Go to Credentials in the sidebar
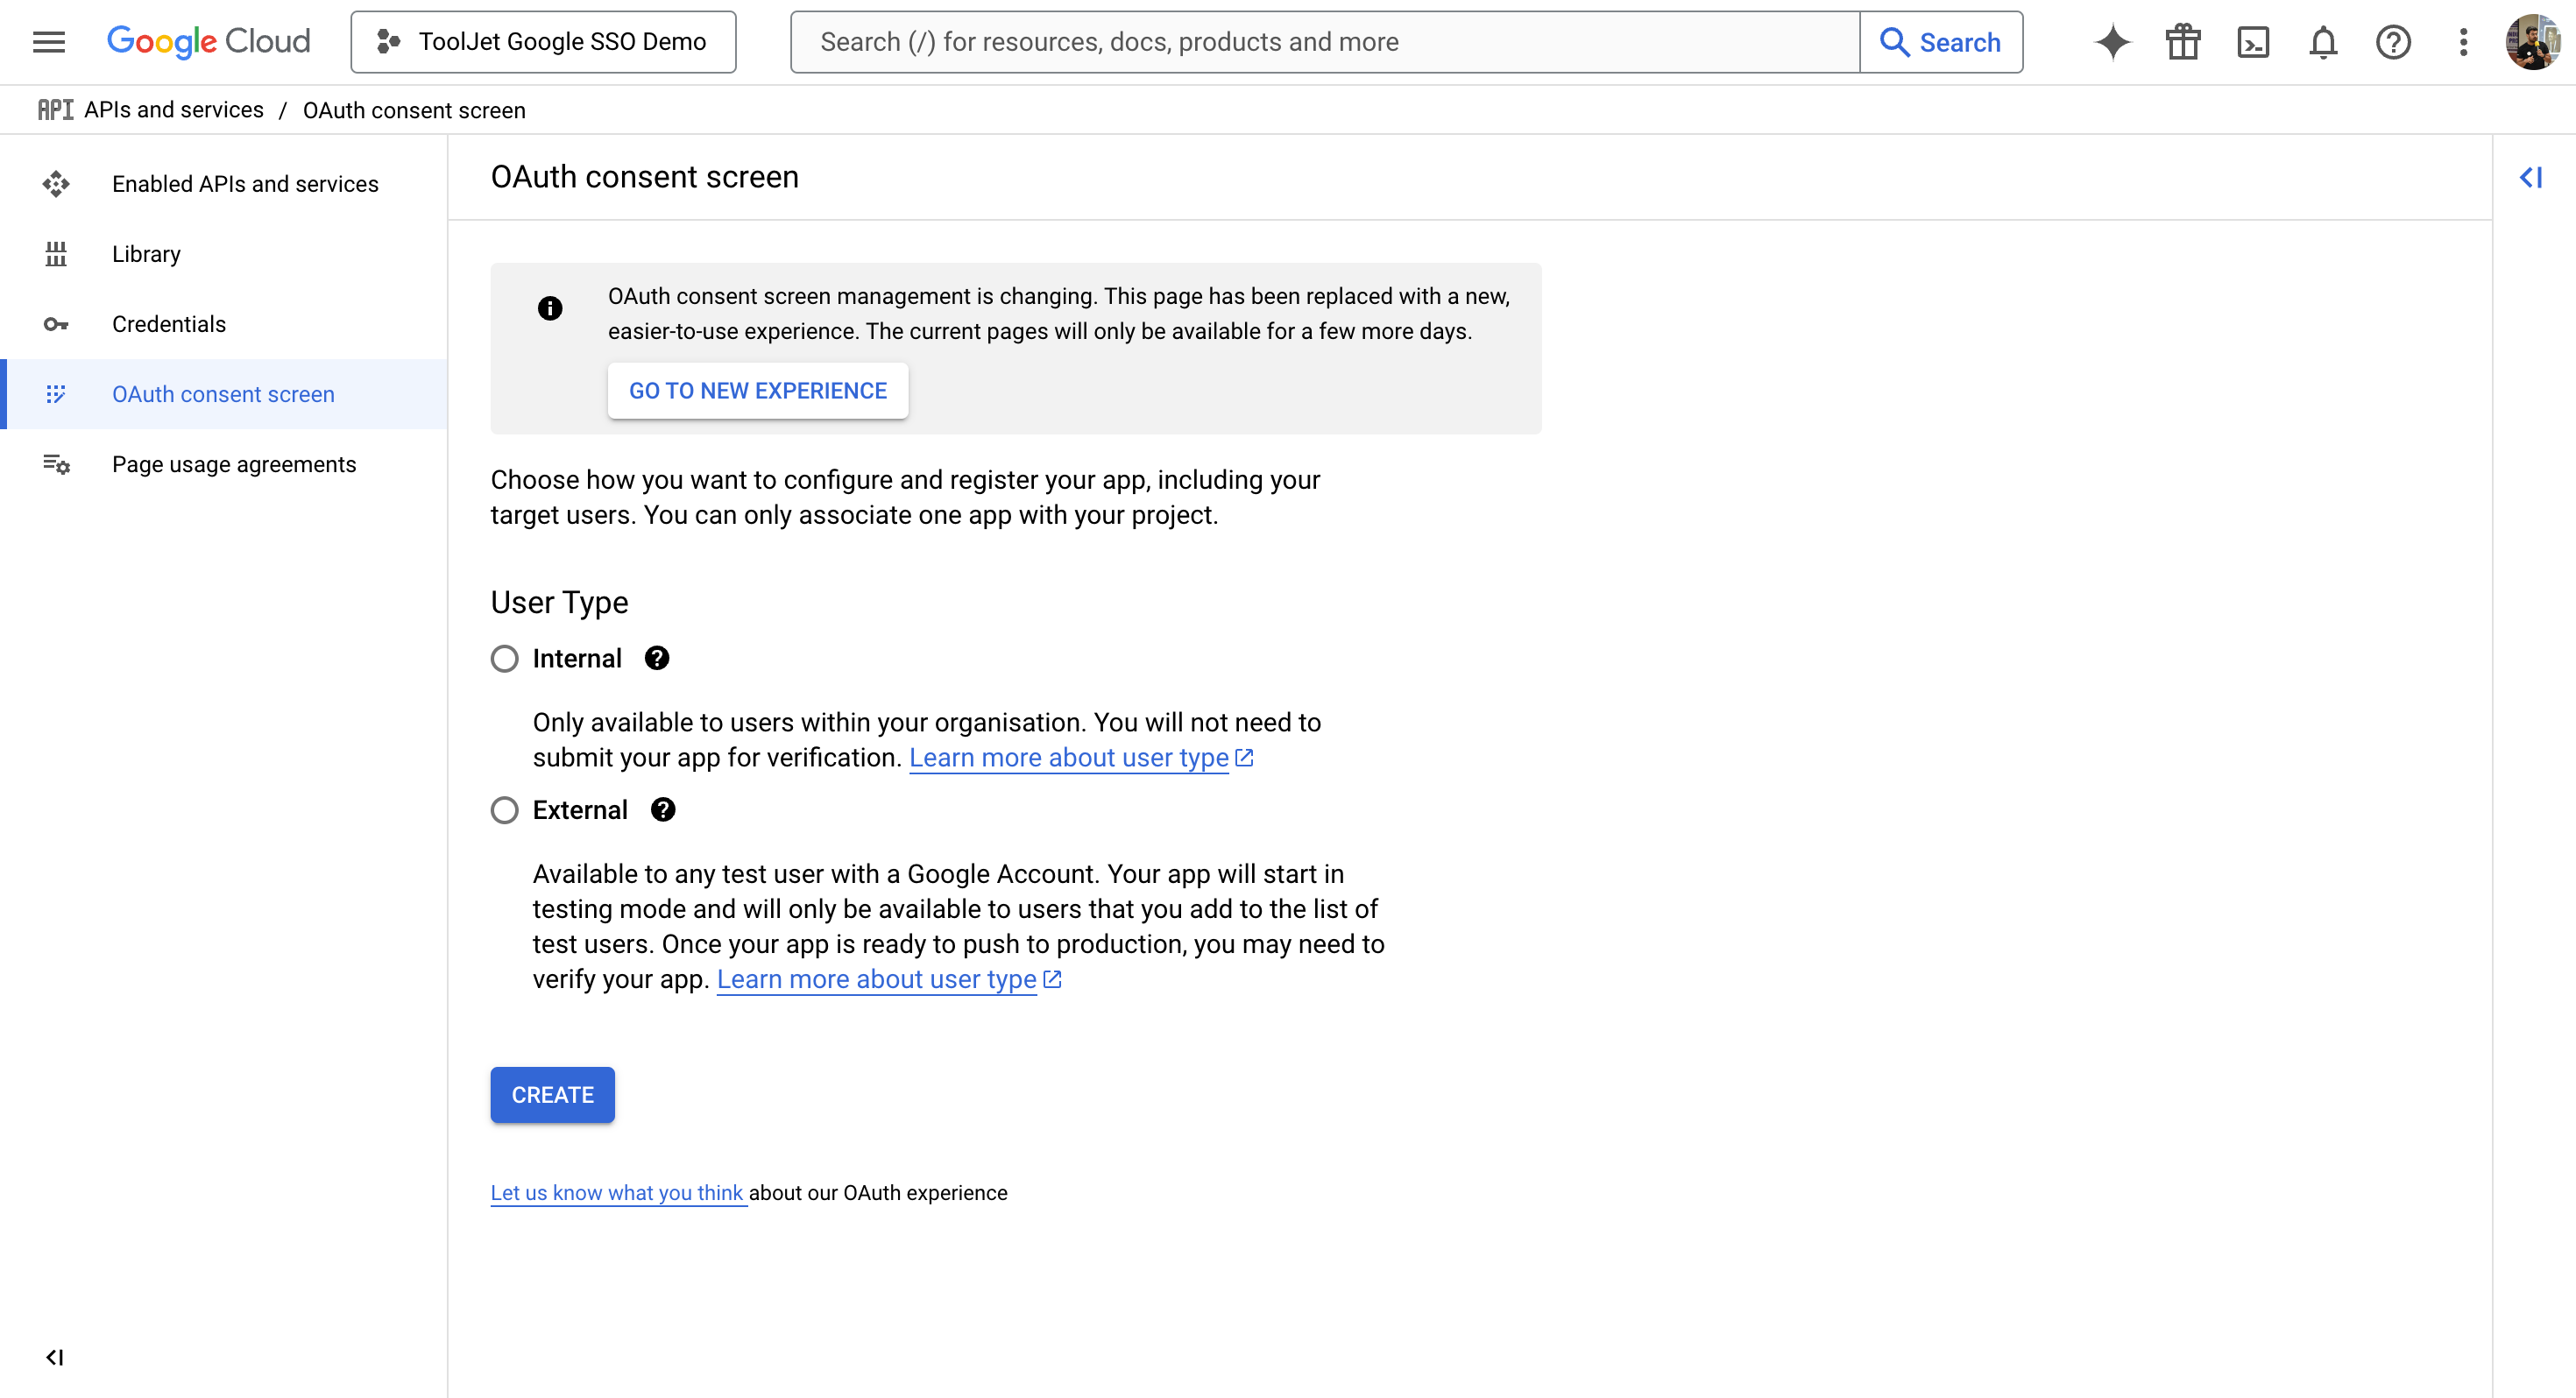 [168, 324]
